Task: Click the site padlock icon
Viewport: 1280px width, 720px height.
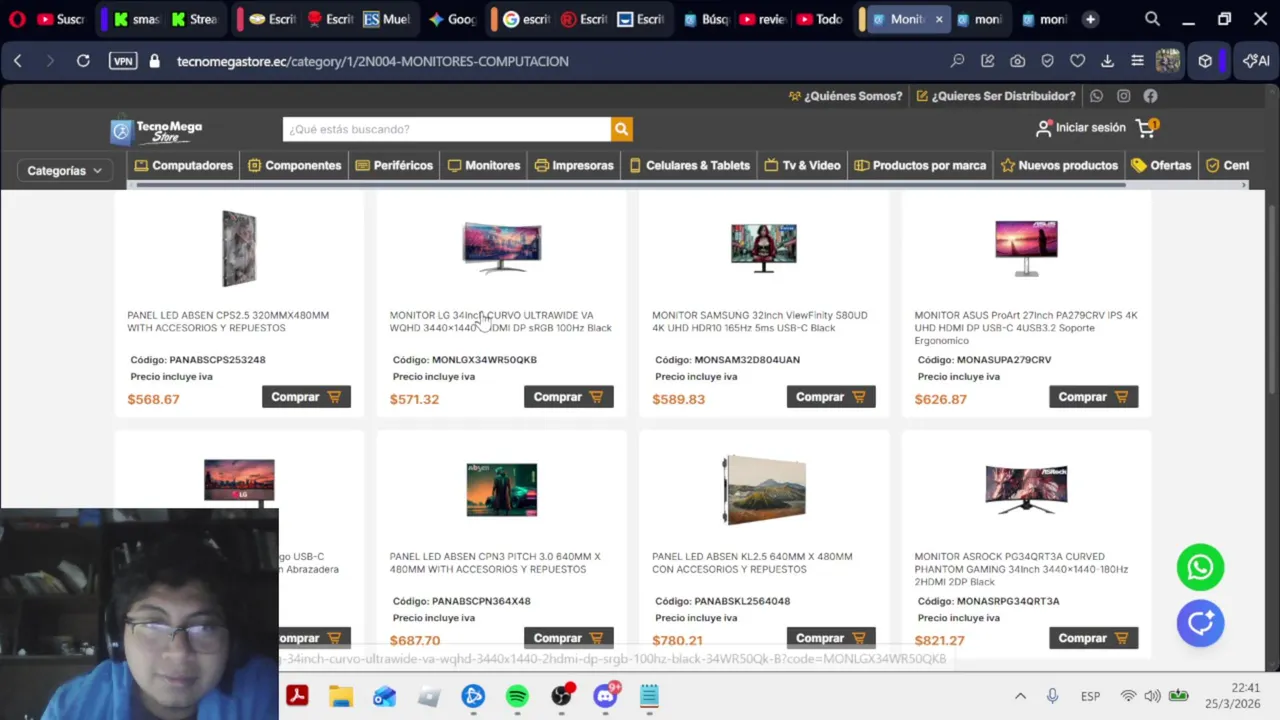Action: pos(154,61)
